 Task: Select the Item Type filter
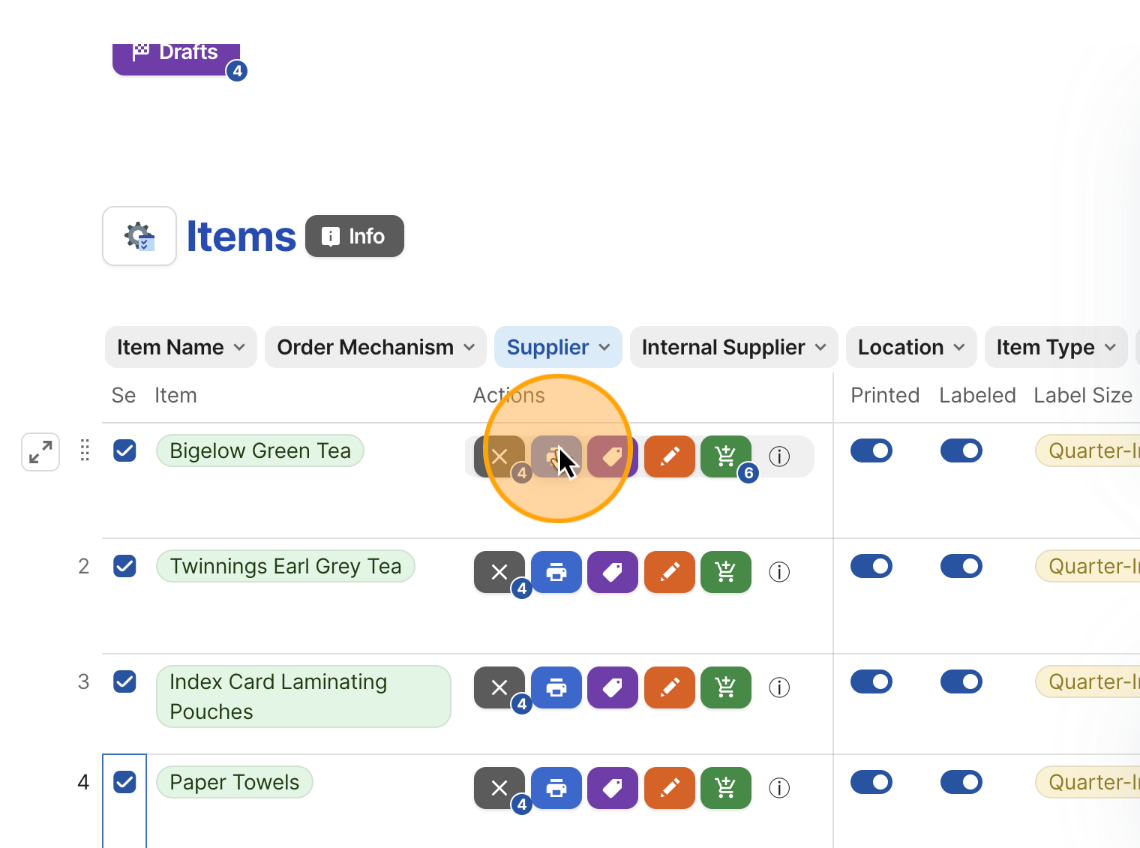[x=1056, y=347]
